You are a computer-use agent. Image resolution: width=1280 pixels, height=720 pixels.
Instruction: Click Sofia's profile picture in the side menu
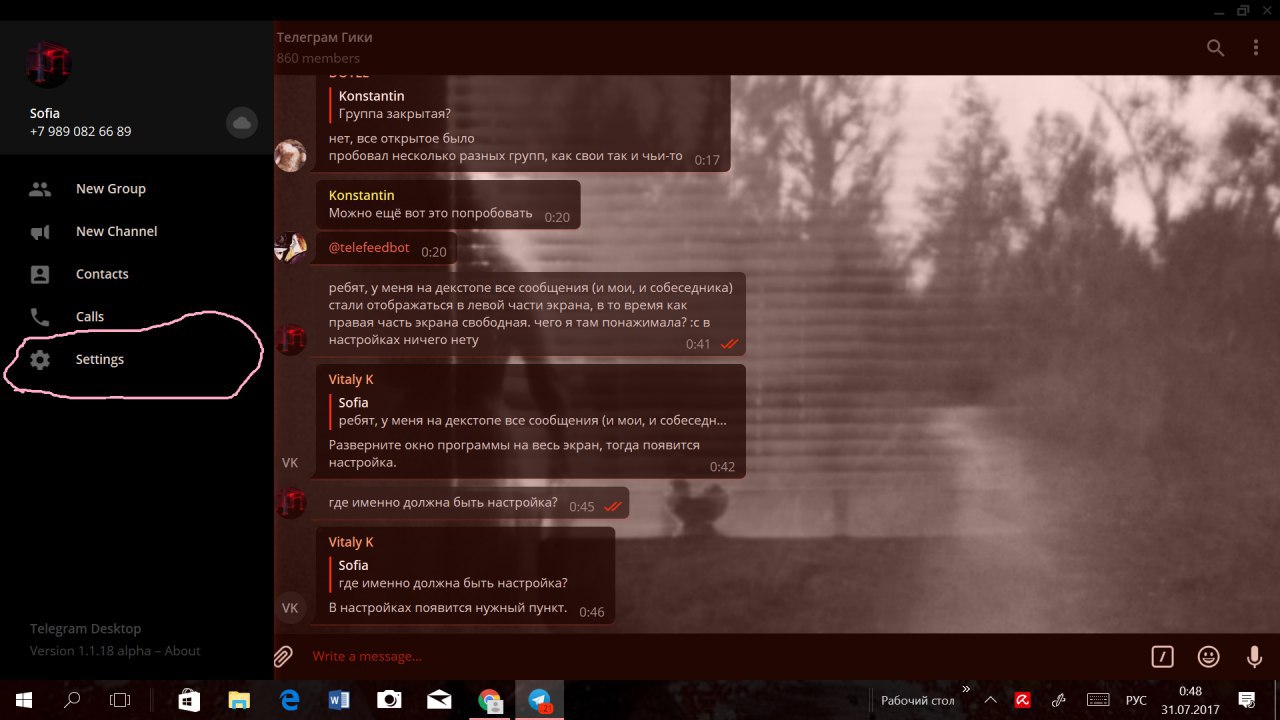48,65
